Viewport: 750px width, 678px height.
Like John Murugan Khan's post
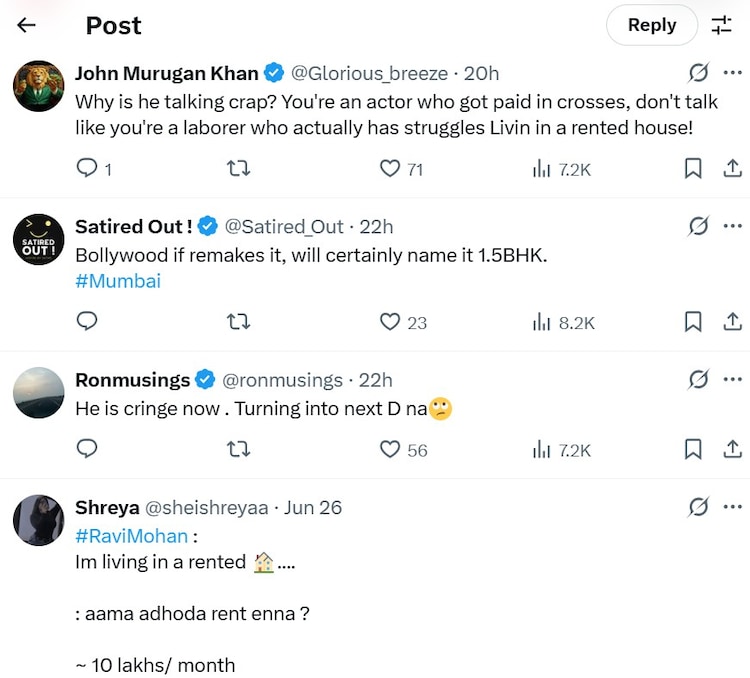390,169
